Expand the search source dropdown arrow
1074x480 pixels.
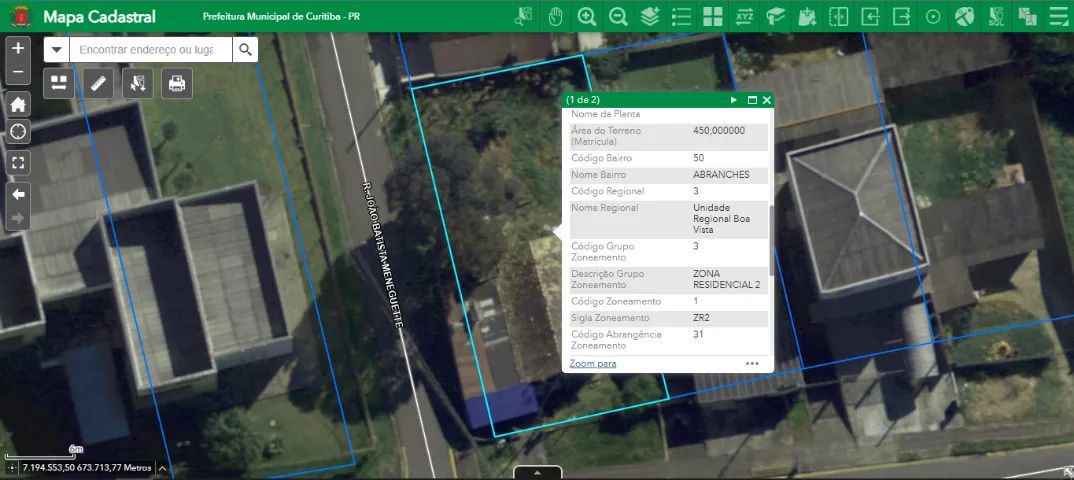coord(56,50)
